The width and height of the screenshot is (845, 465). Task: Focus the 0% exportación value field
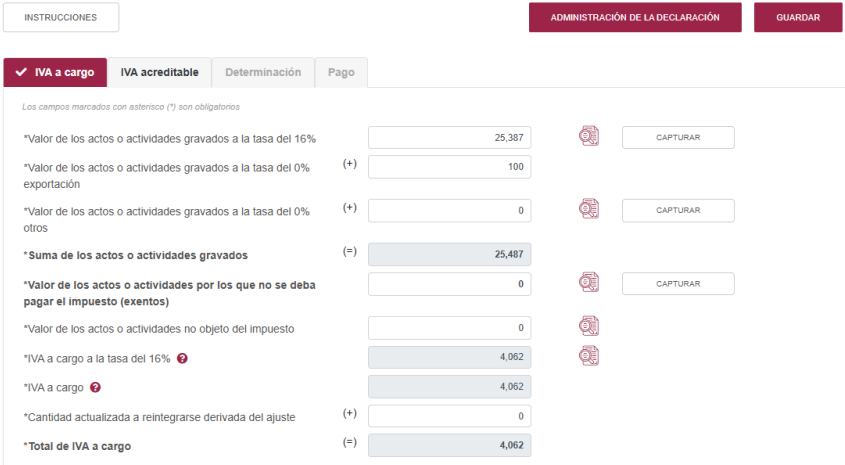coord(449,167)
